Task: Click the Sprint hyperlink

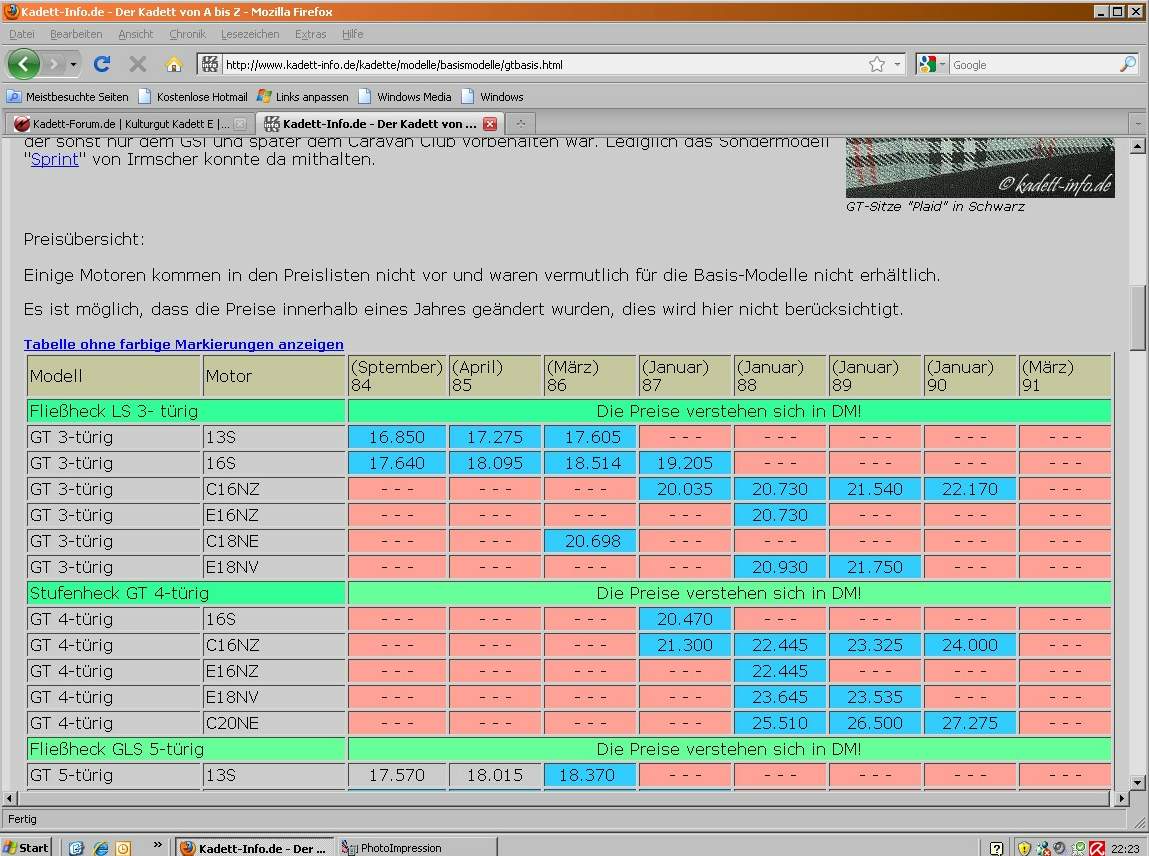Action: point(54,159)
